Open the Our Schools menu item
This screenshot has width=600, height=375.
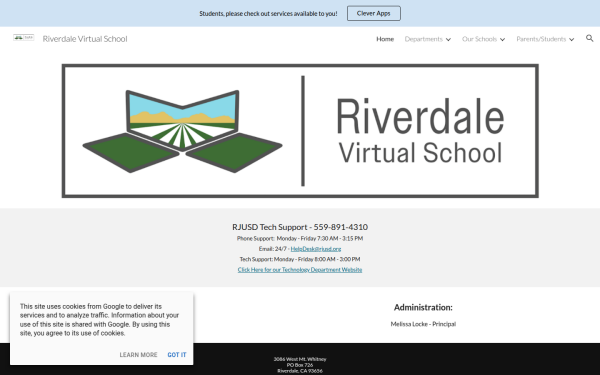point(479,39)
